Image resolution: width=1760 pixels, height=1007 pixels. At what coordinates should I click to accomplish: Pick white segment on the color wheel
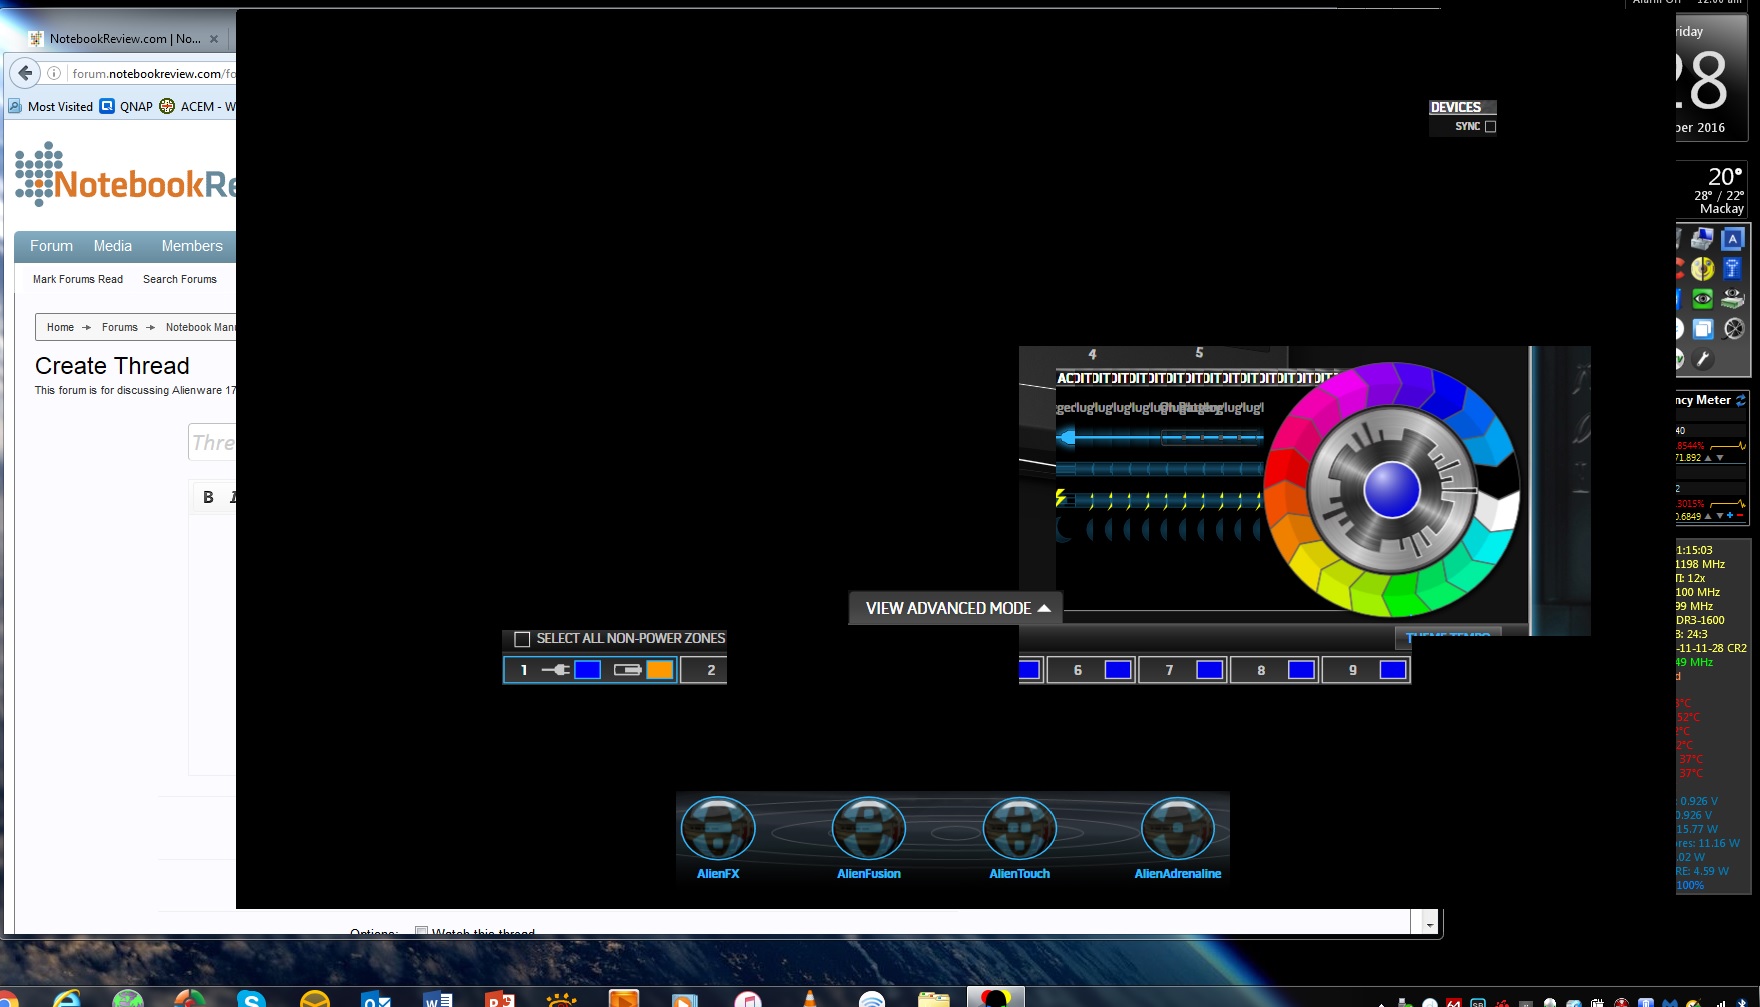click(1497, 511)
